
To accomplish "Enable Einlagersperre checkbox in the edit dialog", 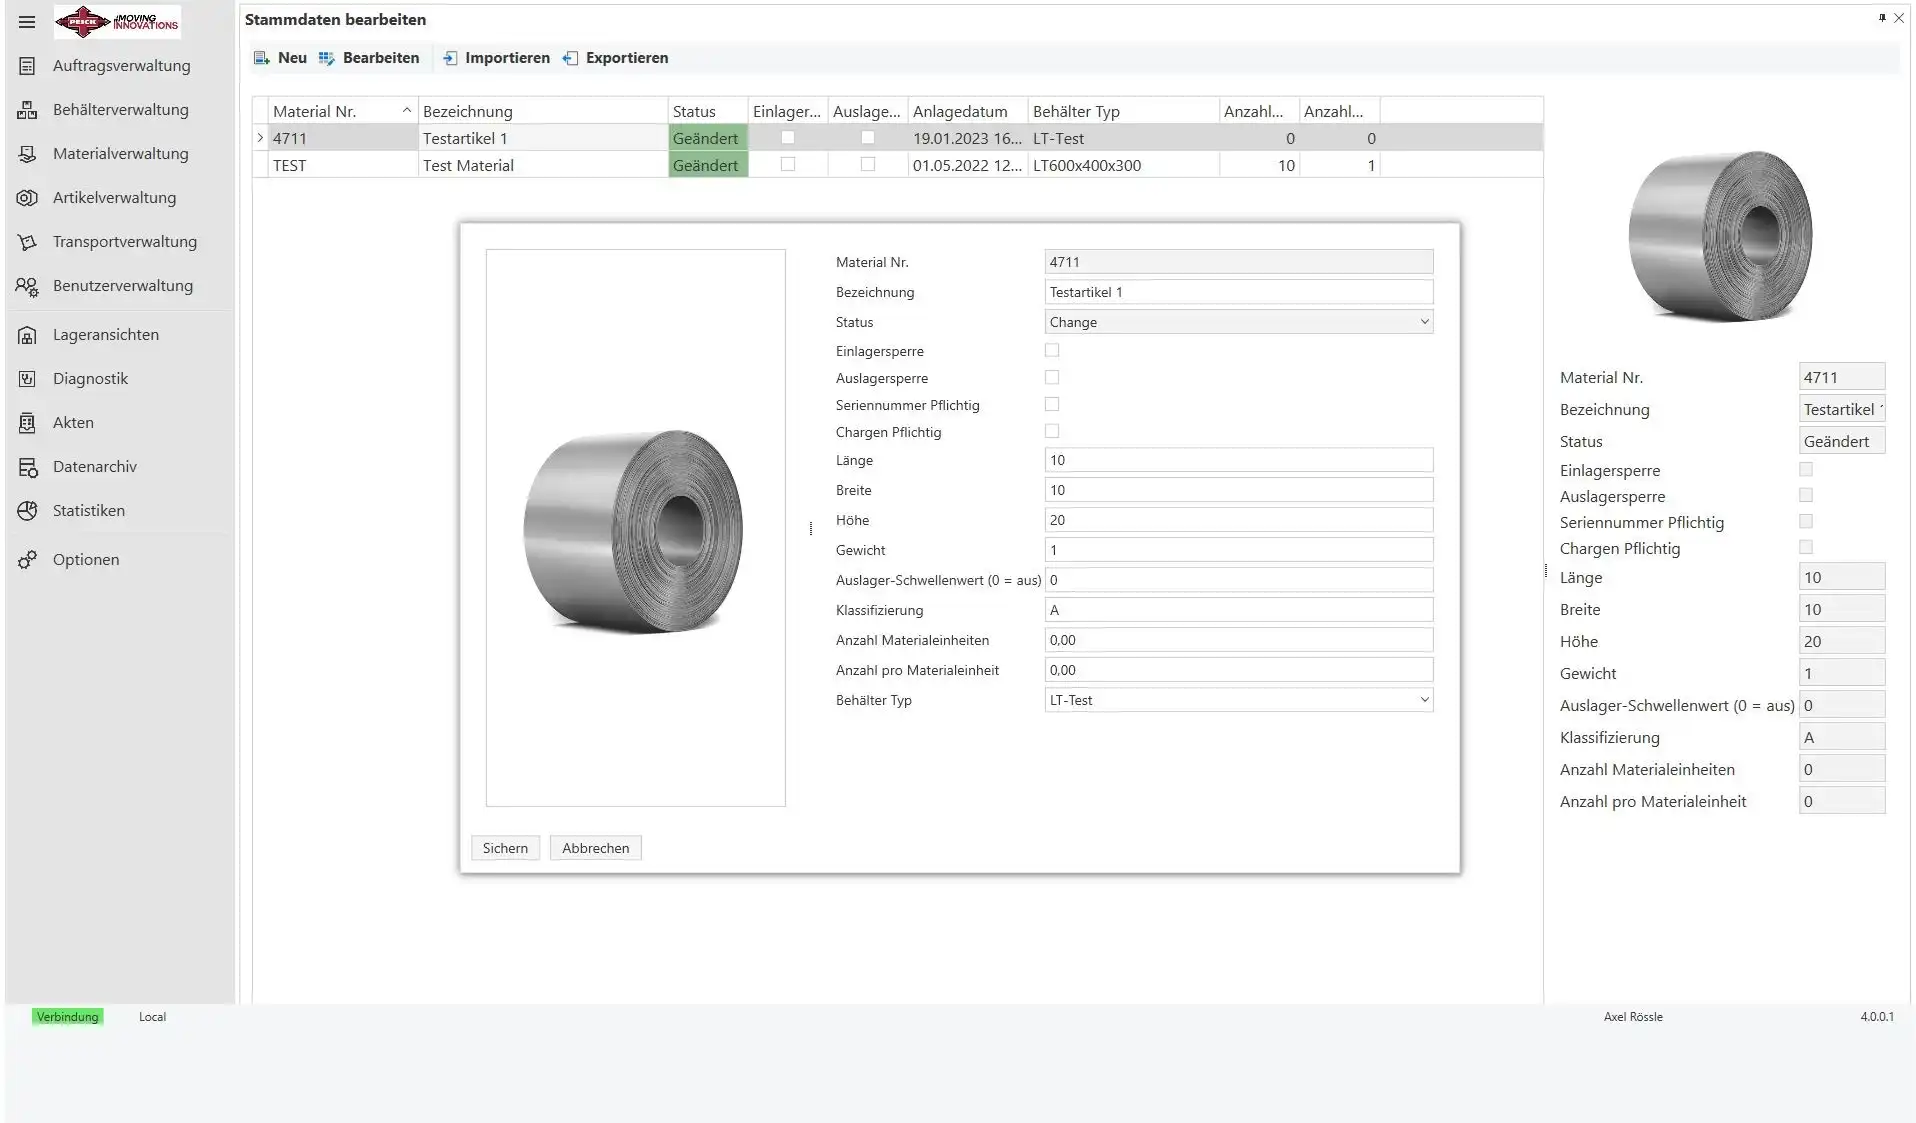I will (1052, 351).
